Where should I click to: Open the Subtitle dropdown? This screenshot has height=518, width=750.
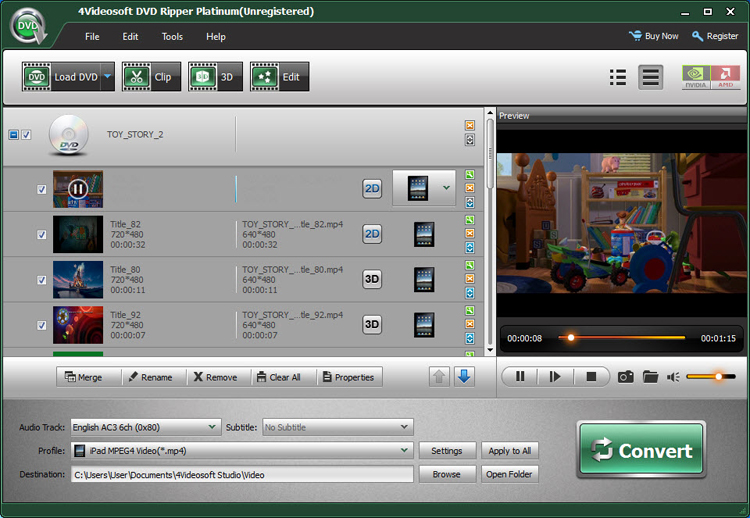pyautogui.click(x=338, y=427)
